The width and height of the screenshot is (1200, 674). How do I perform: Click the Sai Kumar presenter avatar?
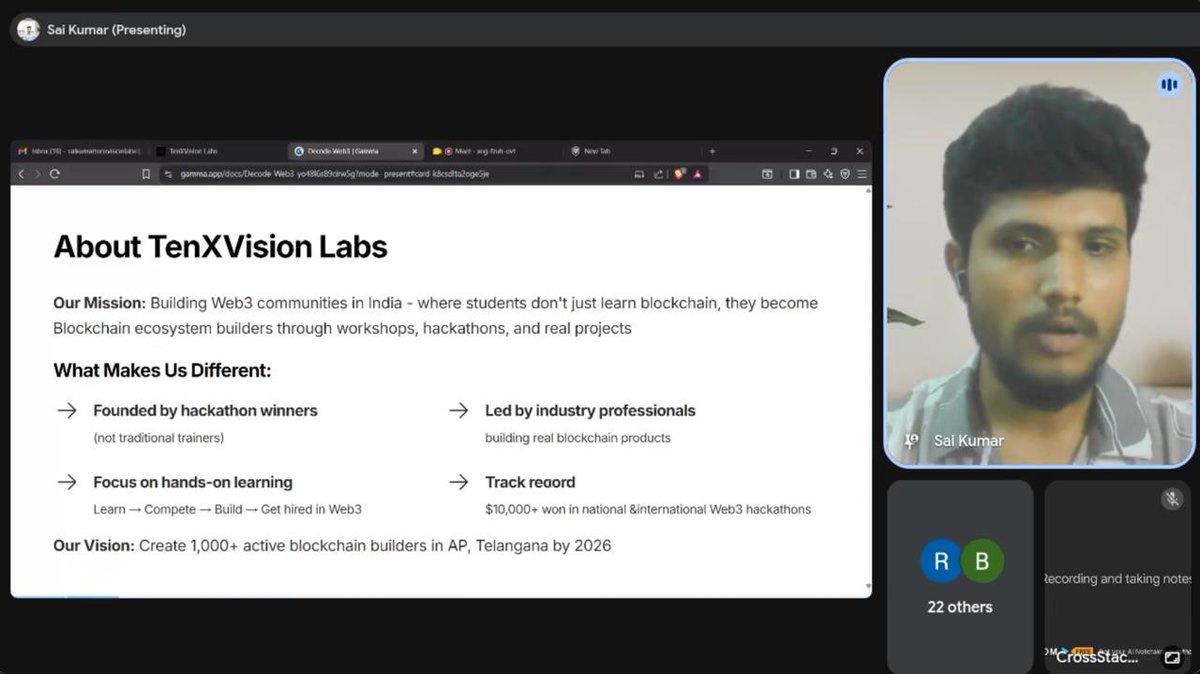point(28,29)
